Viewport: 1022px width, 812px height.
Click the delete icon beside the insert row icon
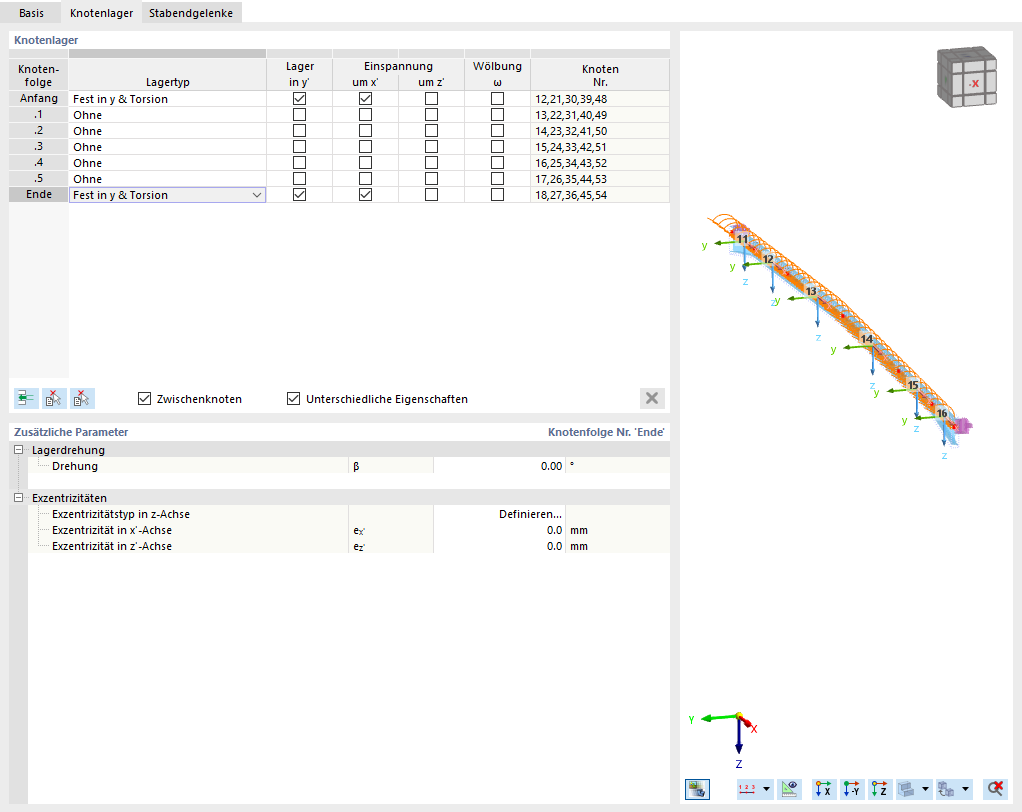pos(54,398)
